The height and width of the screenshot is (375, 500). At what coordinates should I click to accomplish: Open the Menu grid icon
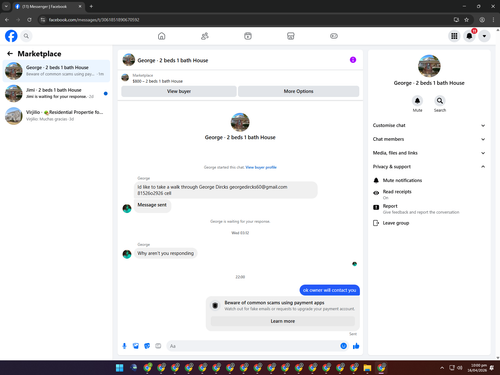pos(454,36)
